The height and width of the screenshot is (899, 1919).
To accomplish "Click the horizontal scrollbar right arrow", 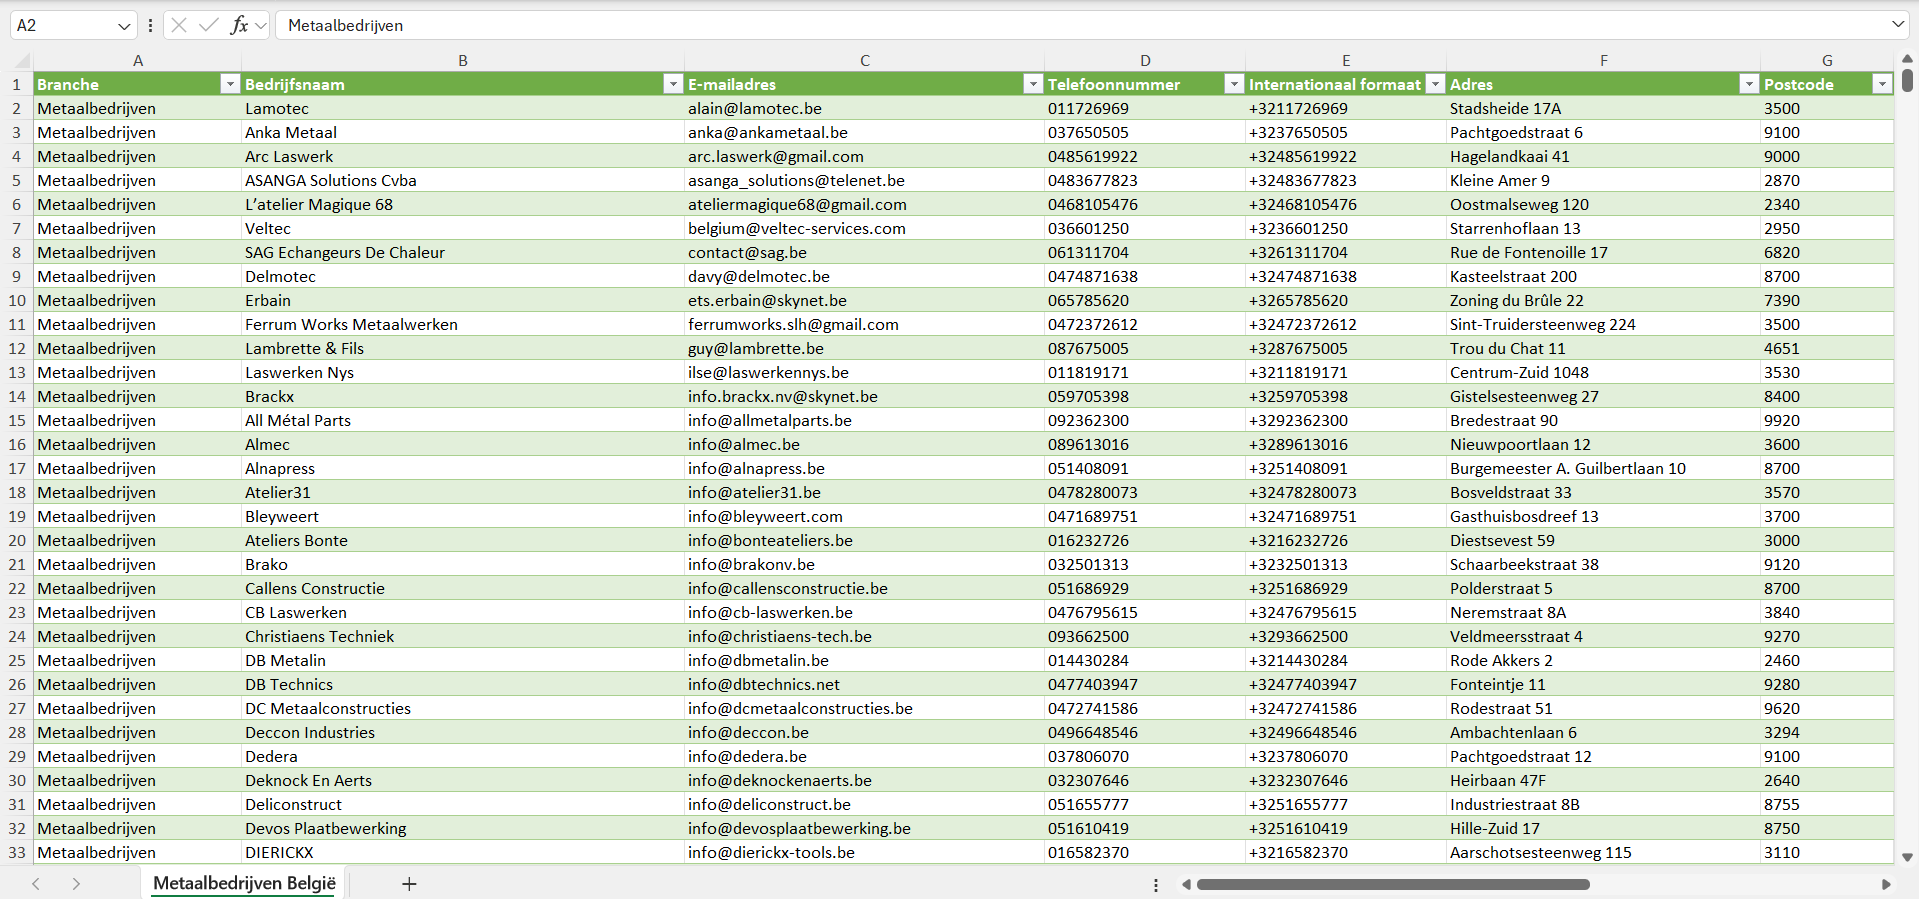I will click(1886, 884).
